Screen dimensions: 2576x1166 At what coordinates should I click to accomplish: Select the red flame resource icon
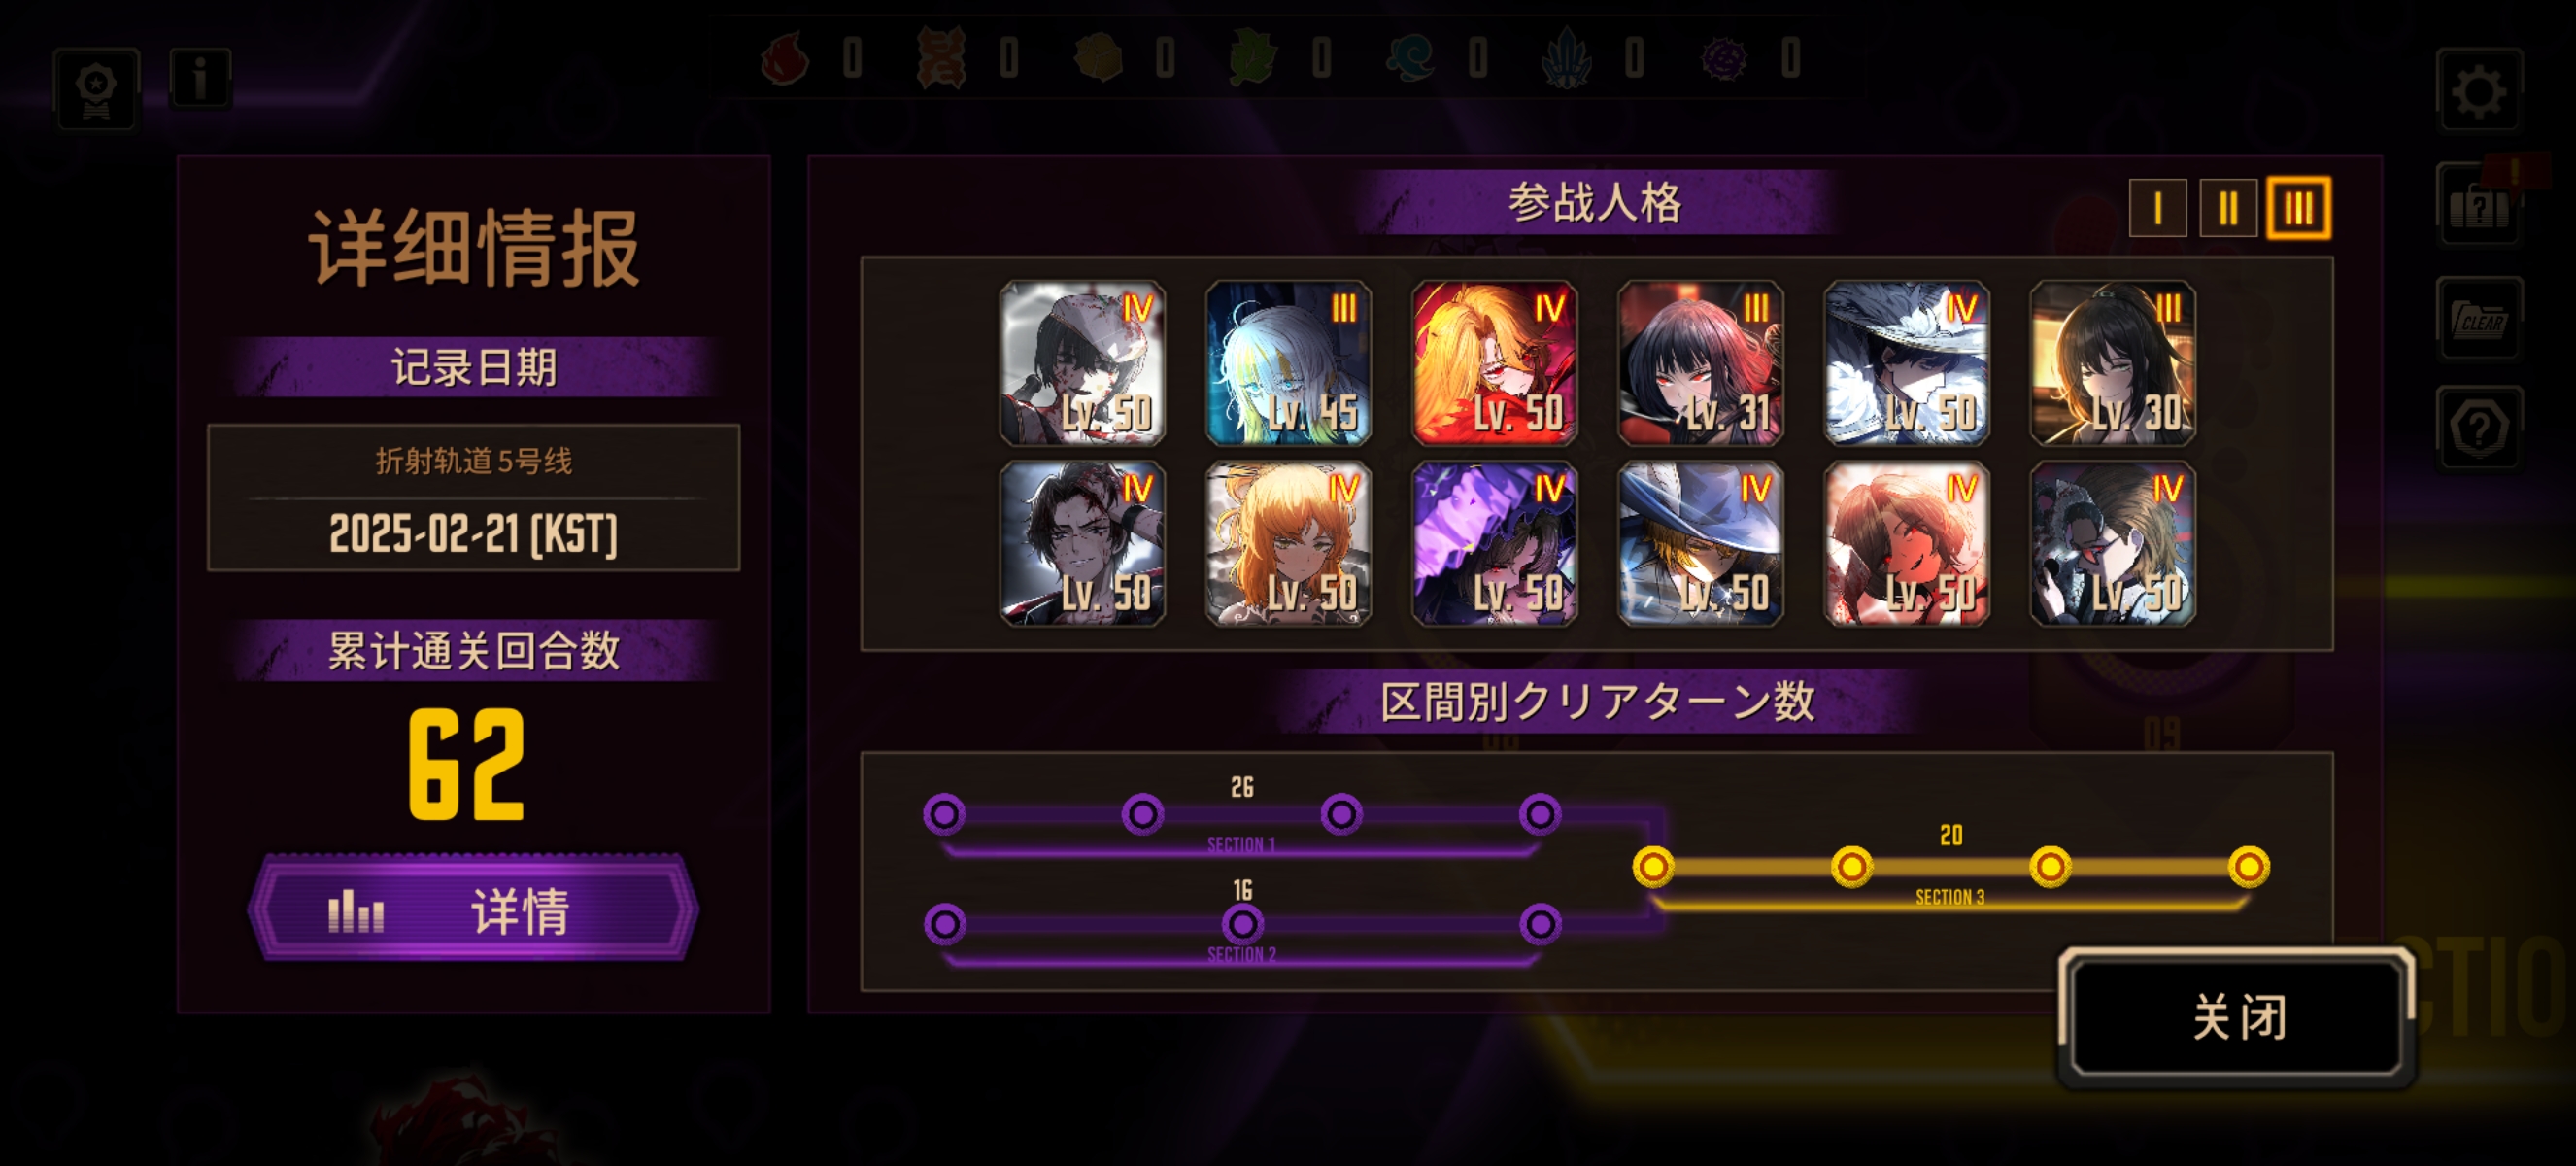pos(785,58)
